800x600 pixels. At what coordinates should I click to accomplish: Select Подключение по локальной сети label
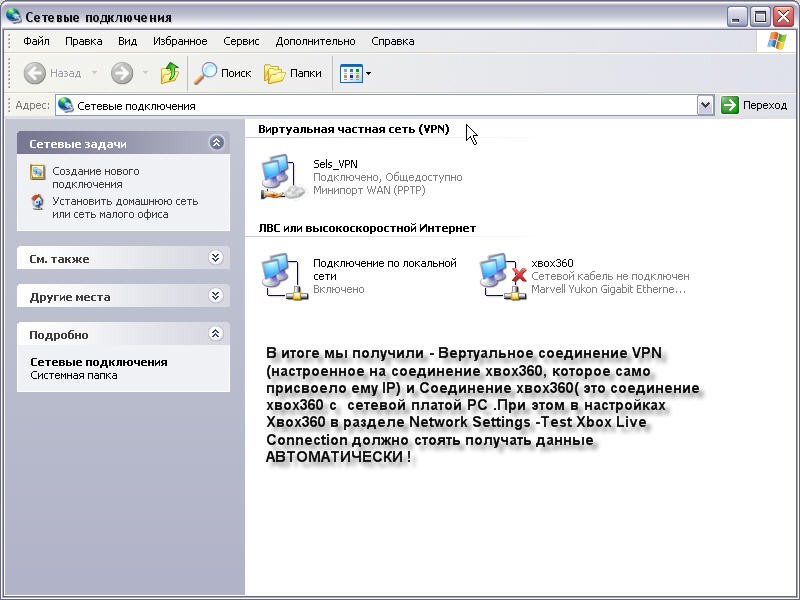point(385,269)
